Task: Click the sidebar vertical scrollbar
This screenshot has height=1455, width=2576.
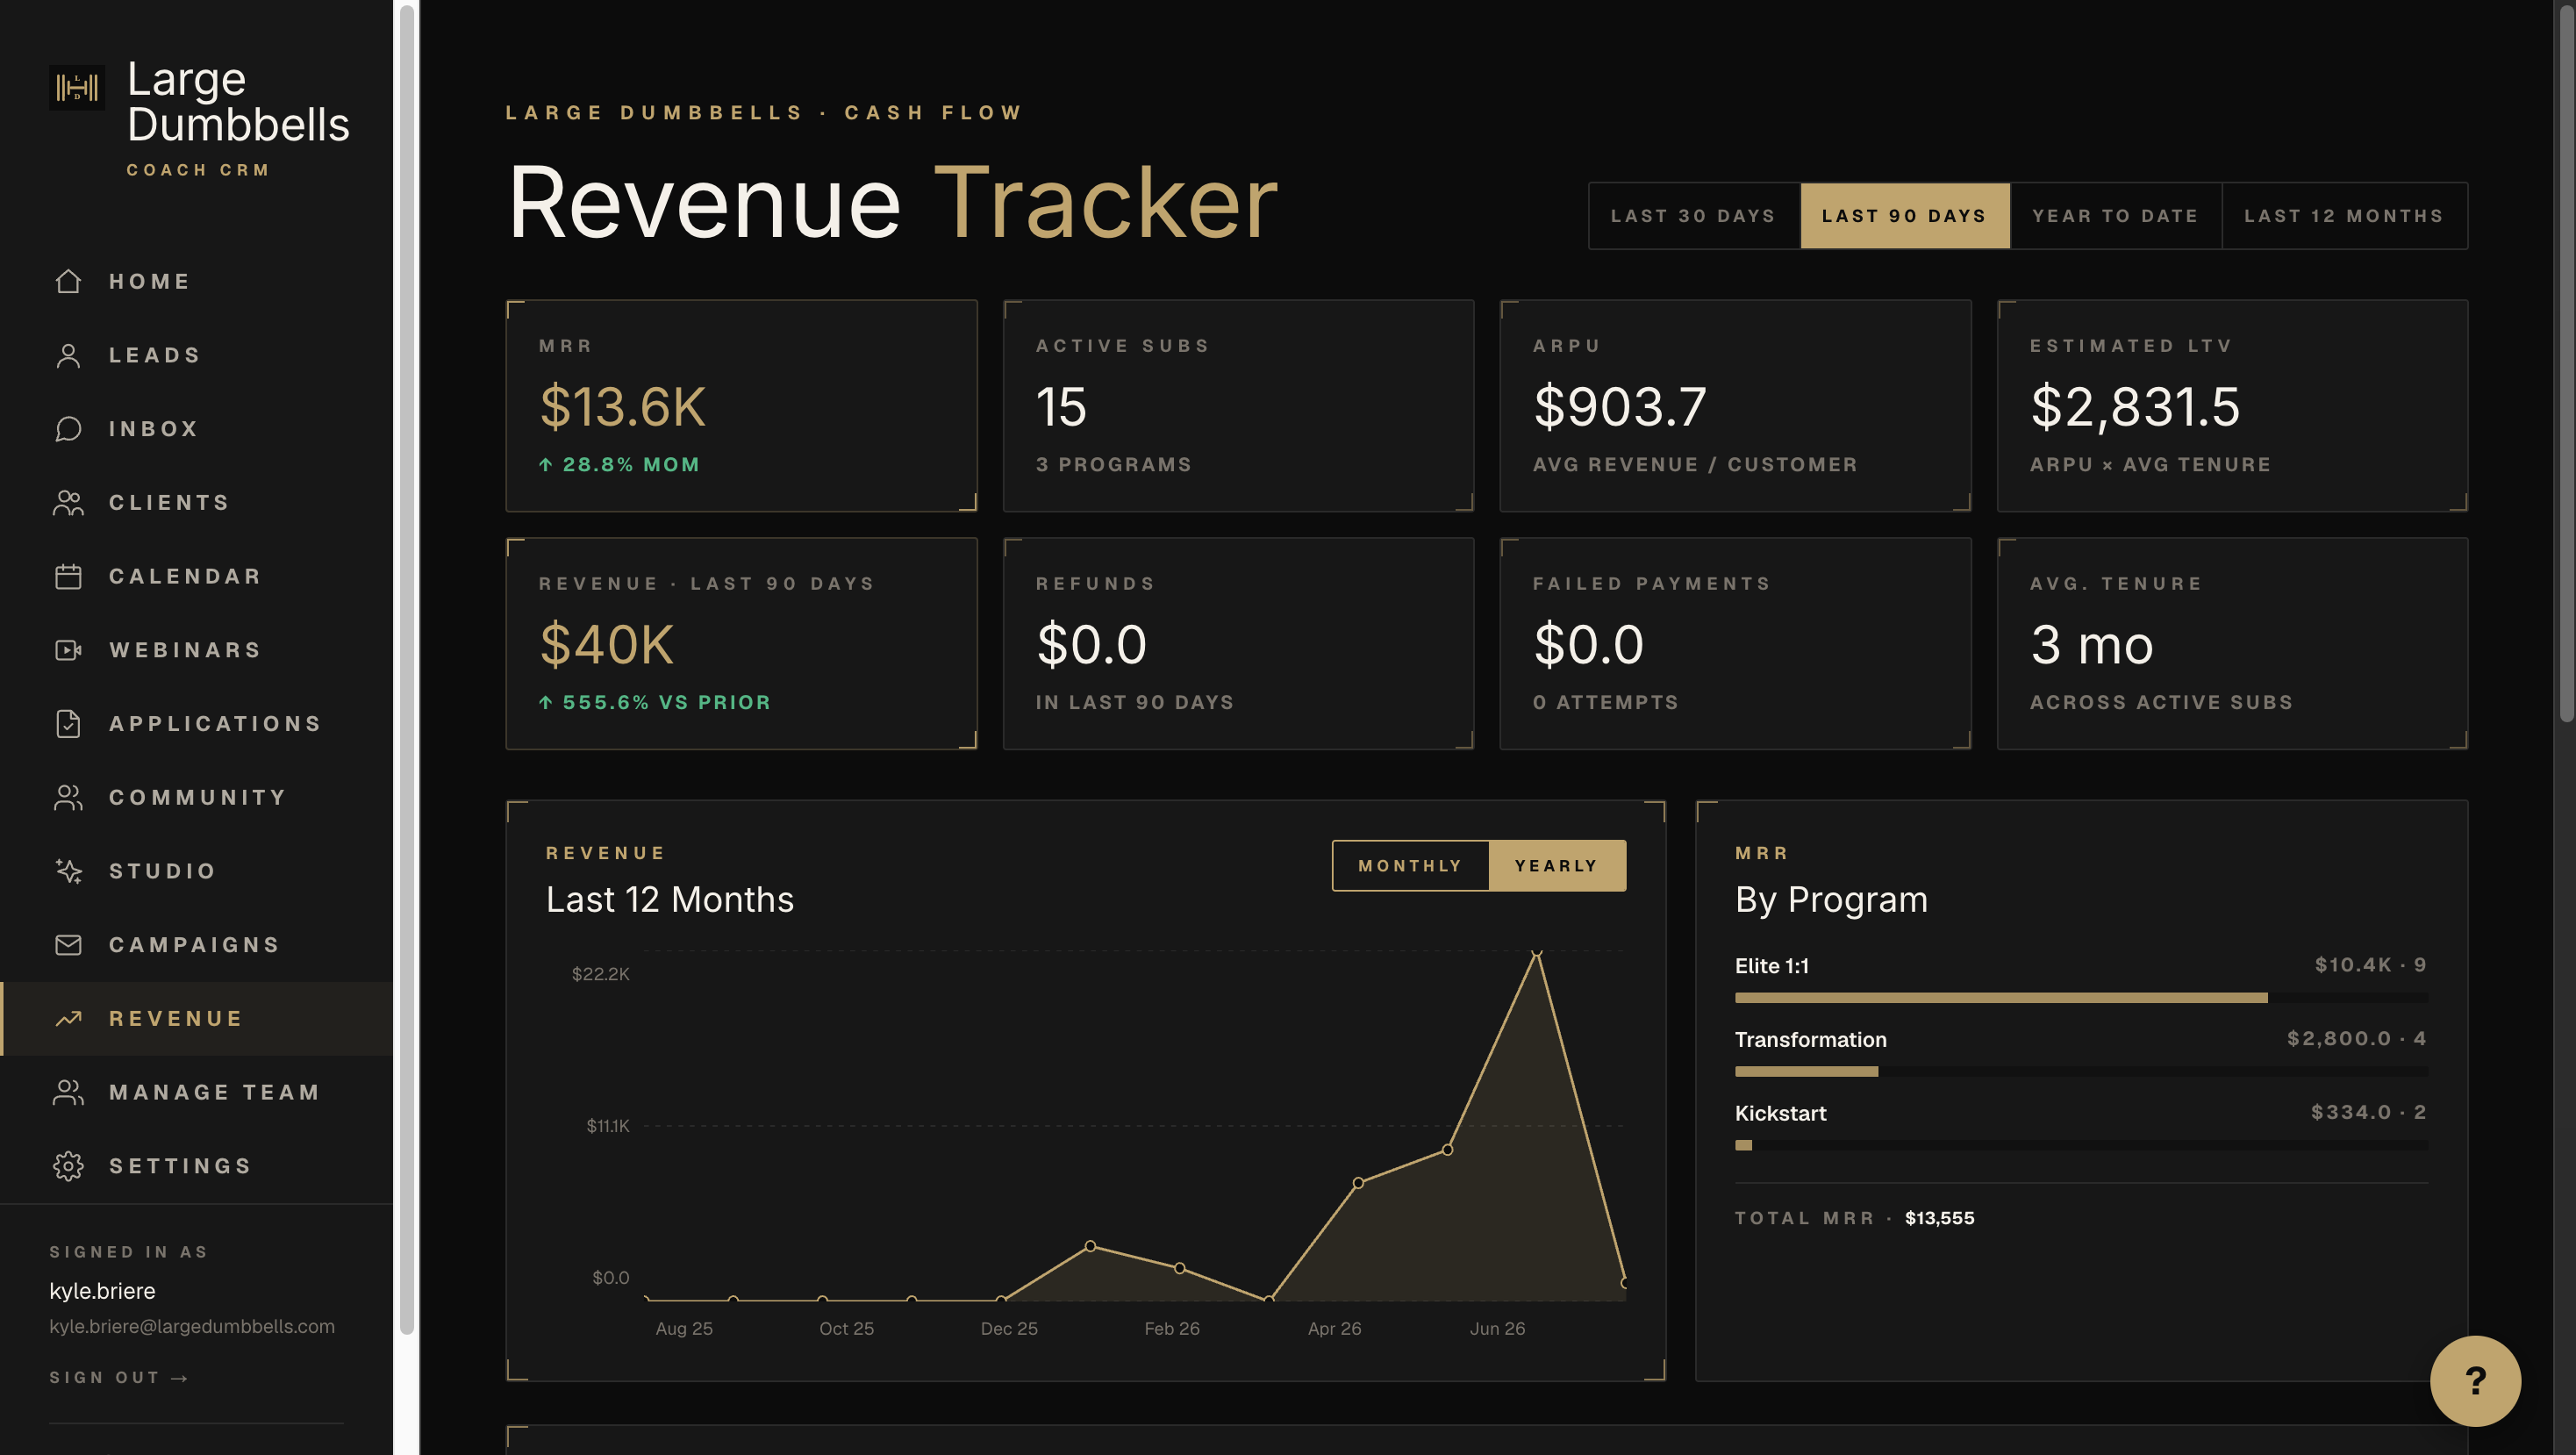Action: click(x=407, y=670)
